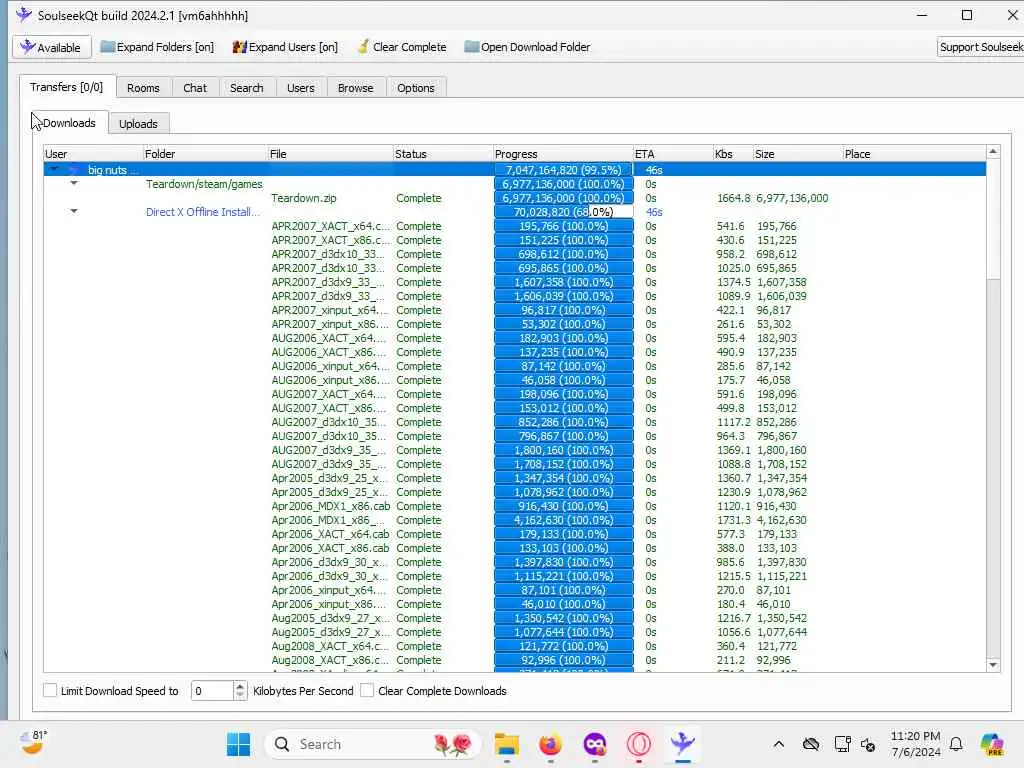Image resolution: width=1024 pixels, height=768 pixels.
Task: Open Firefox from the taskbar
Action: tap(551, 744)
